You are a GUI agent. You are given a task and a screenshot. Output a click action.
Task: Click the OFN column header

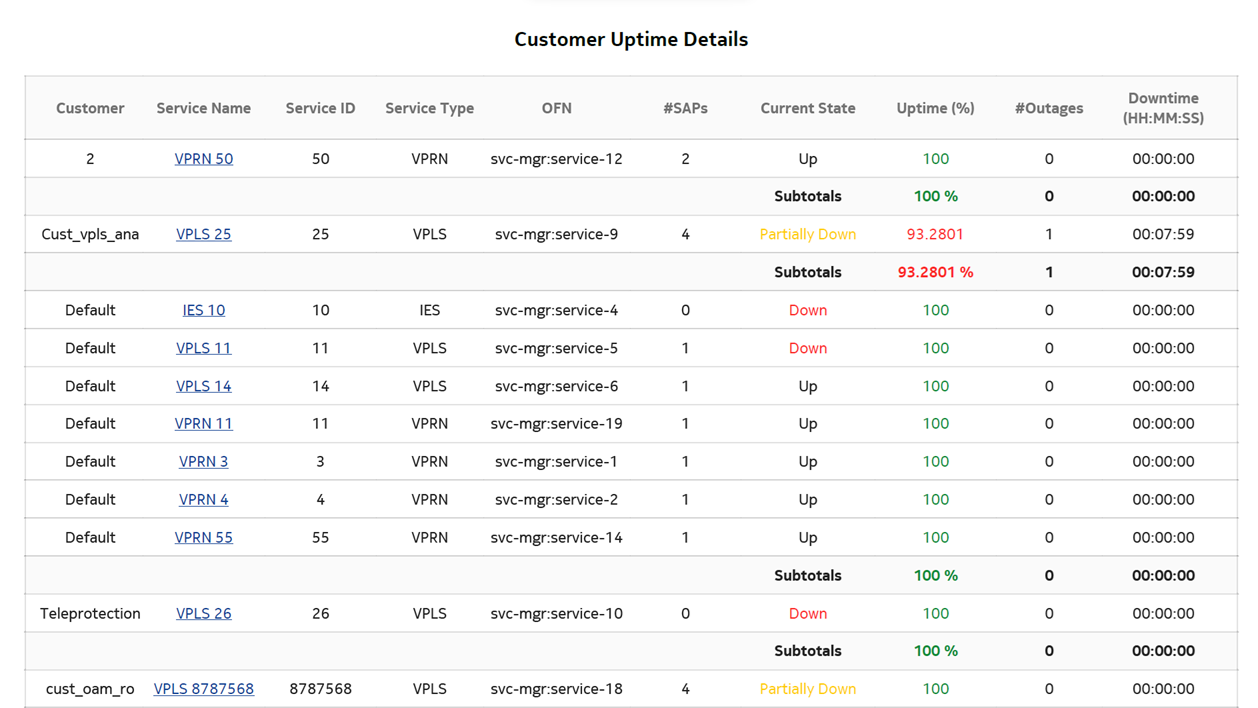click(556, 108)
